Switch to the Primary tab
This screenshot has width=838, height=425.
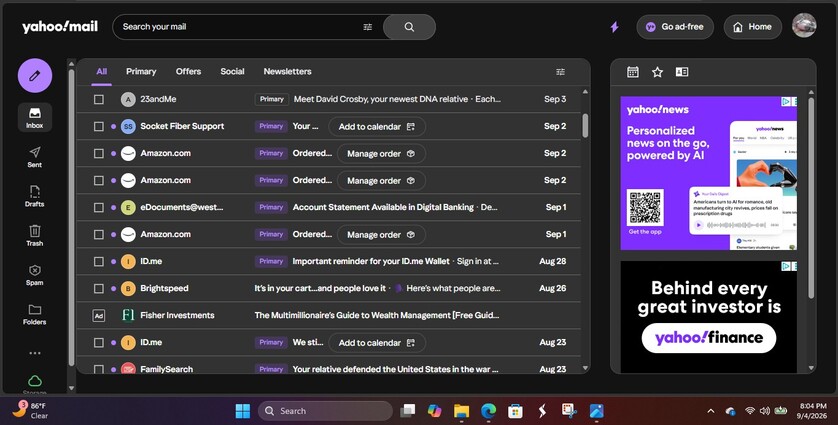coord(141,71)
